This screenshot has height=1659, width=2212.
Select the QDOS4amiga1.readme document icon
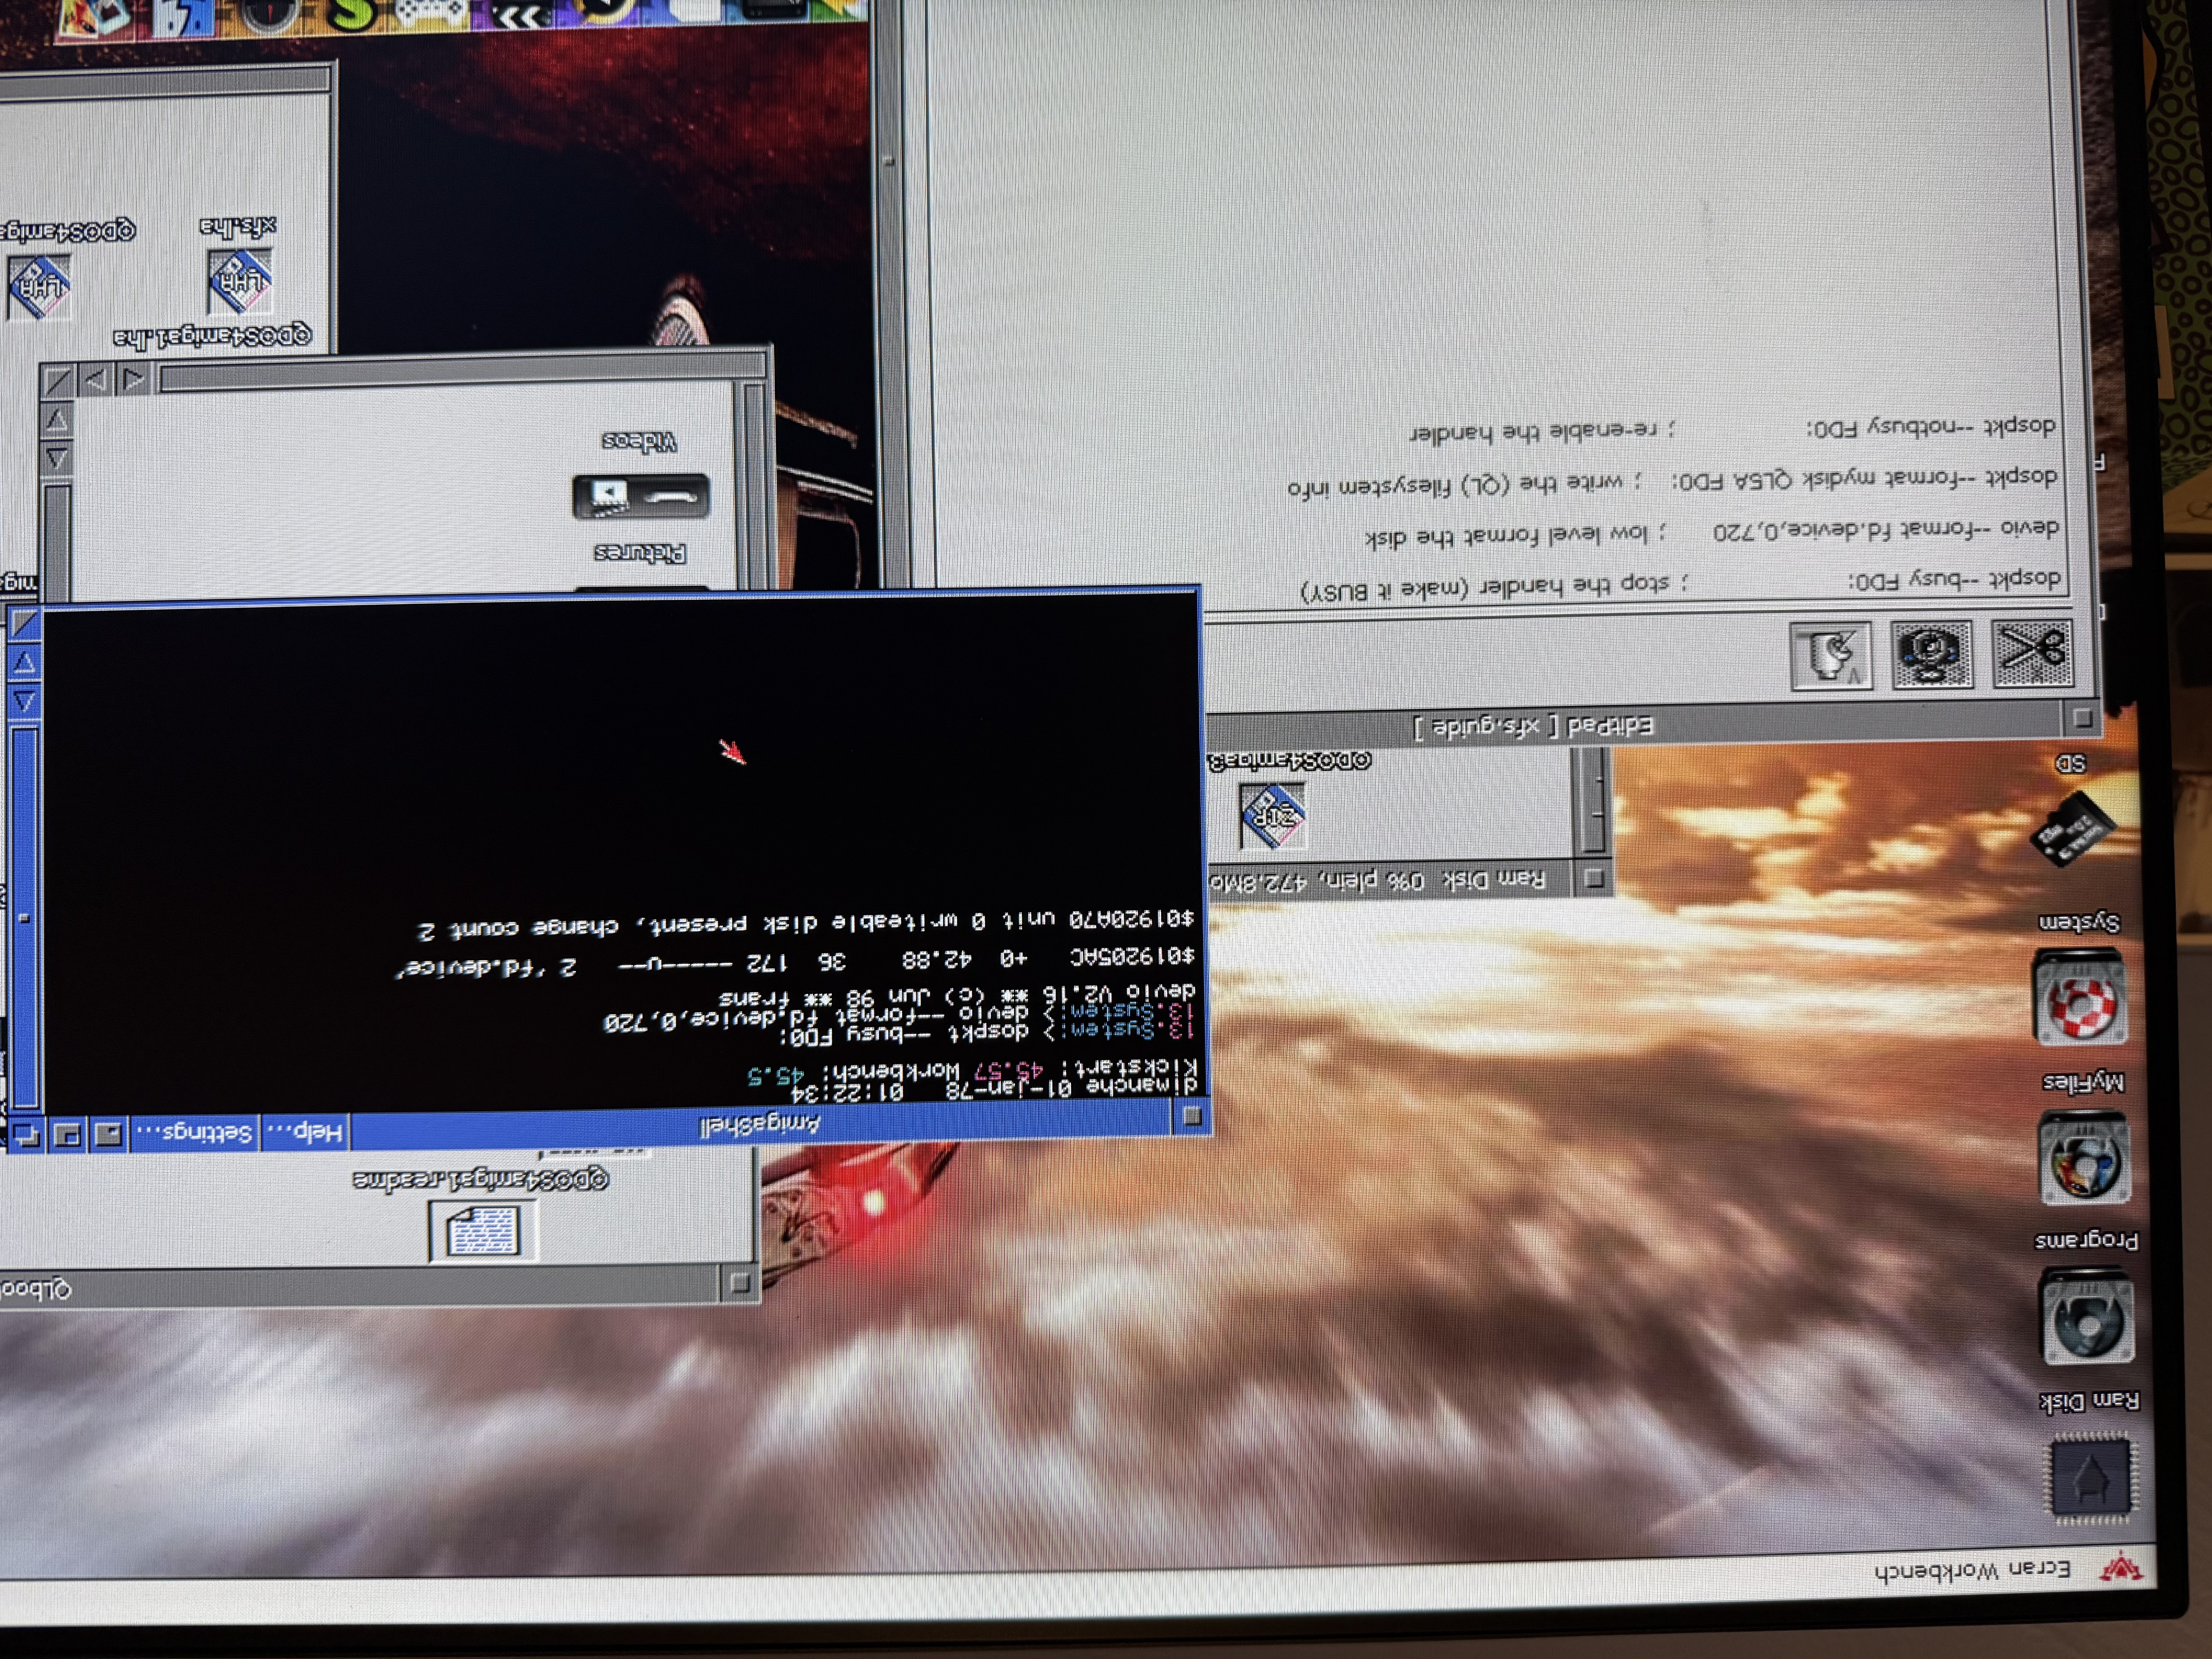coord(482,1230)
